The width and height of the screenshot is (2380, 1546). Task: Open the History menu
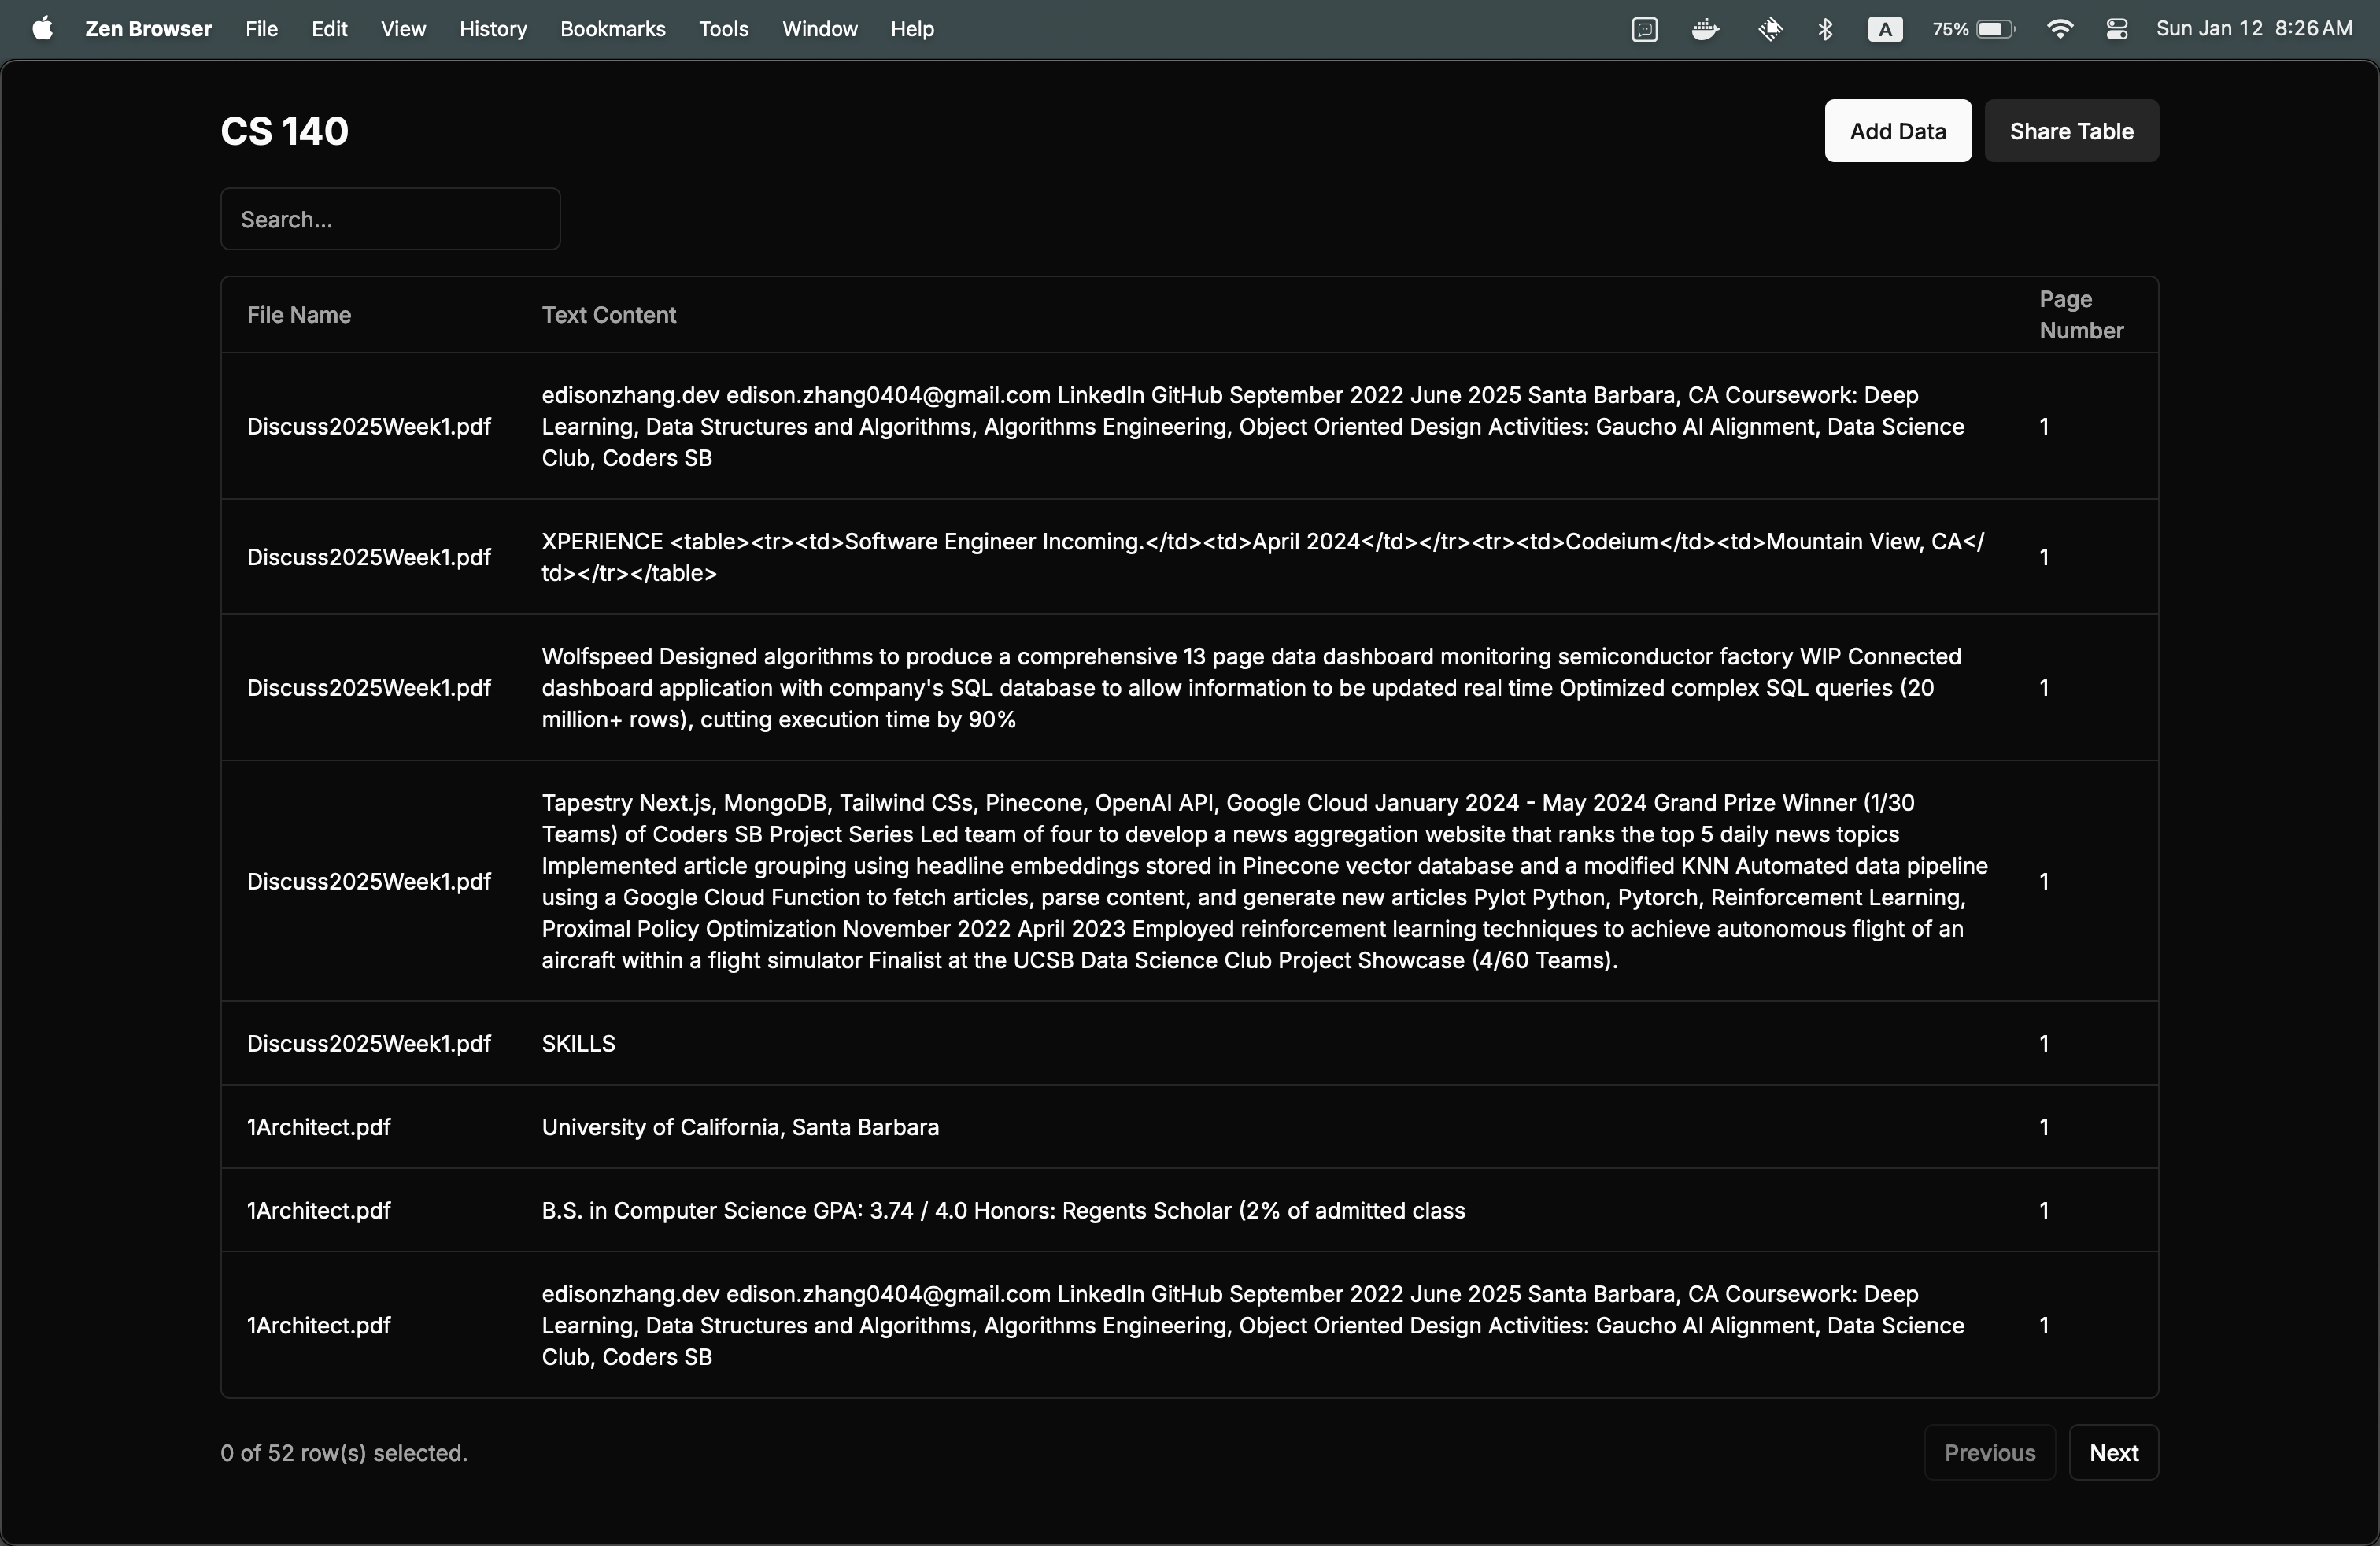coord(493,29)
